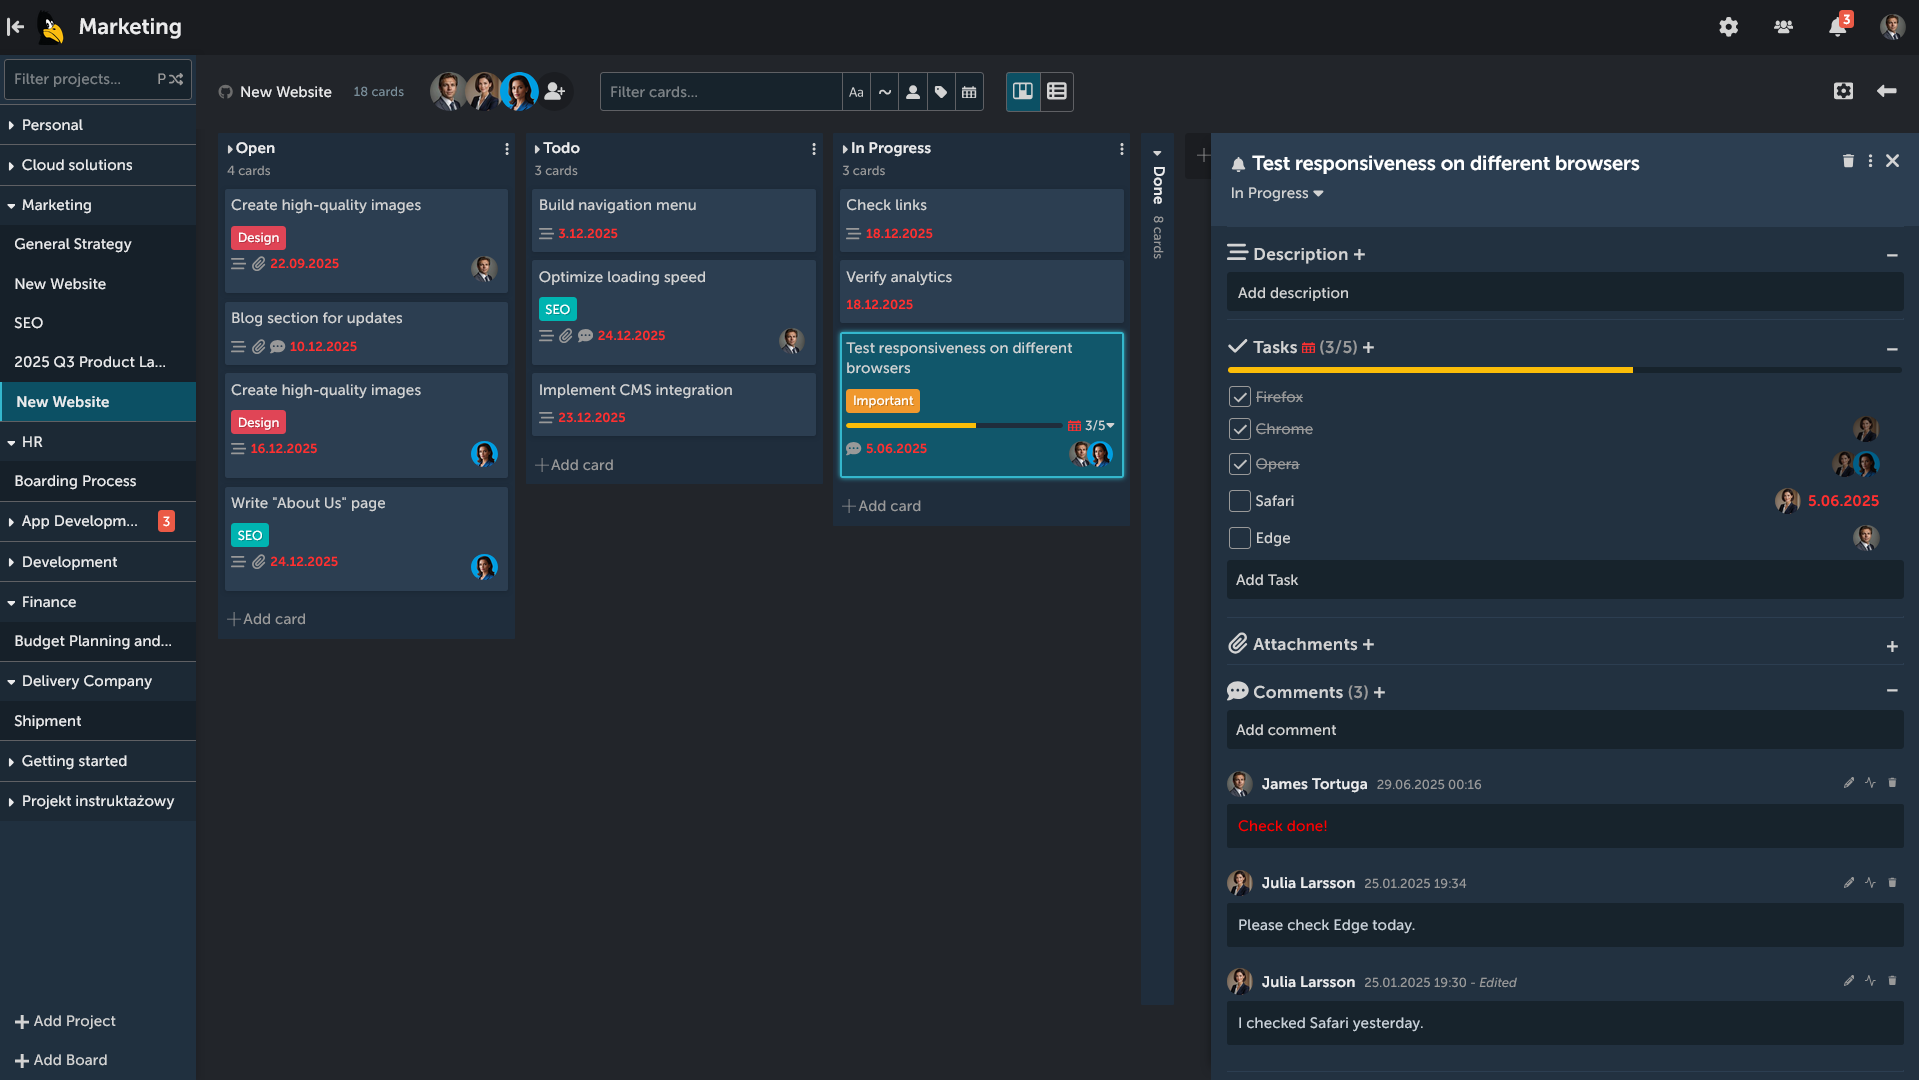Open notifications bell
The image size is (1919, 1080).
click(x=1837, y=27)
